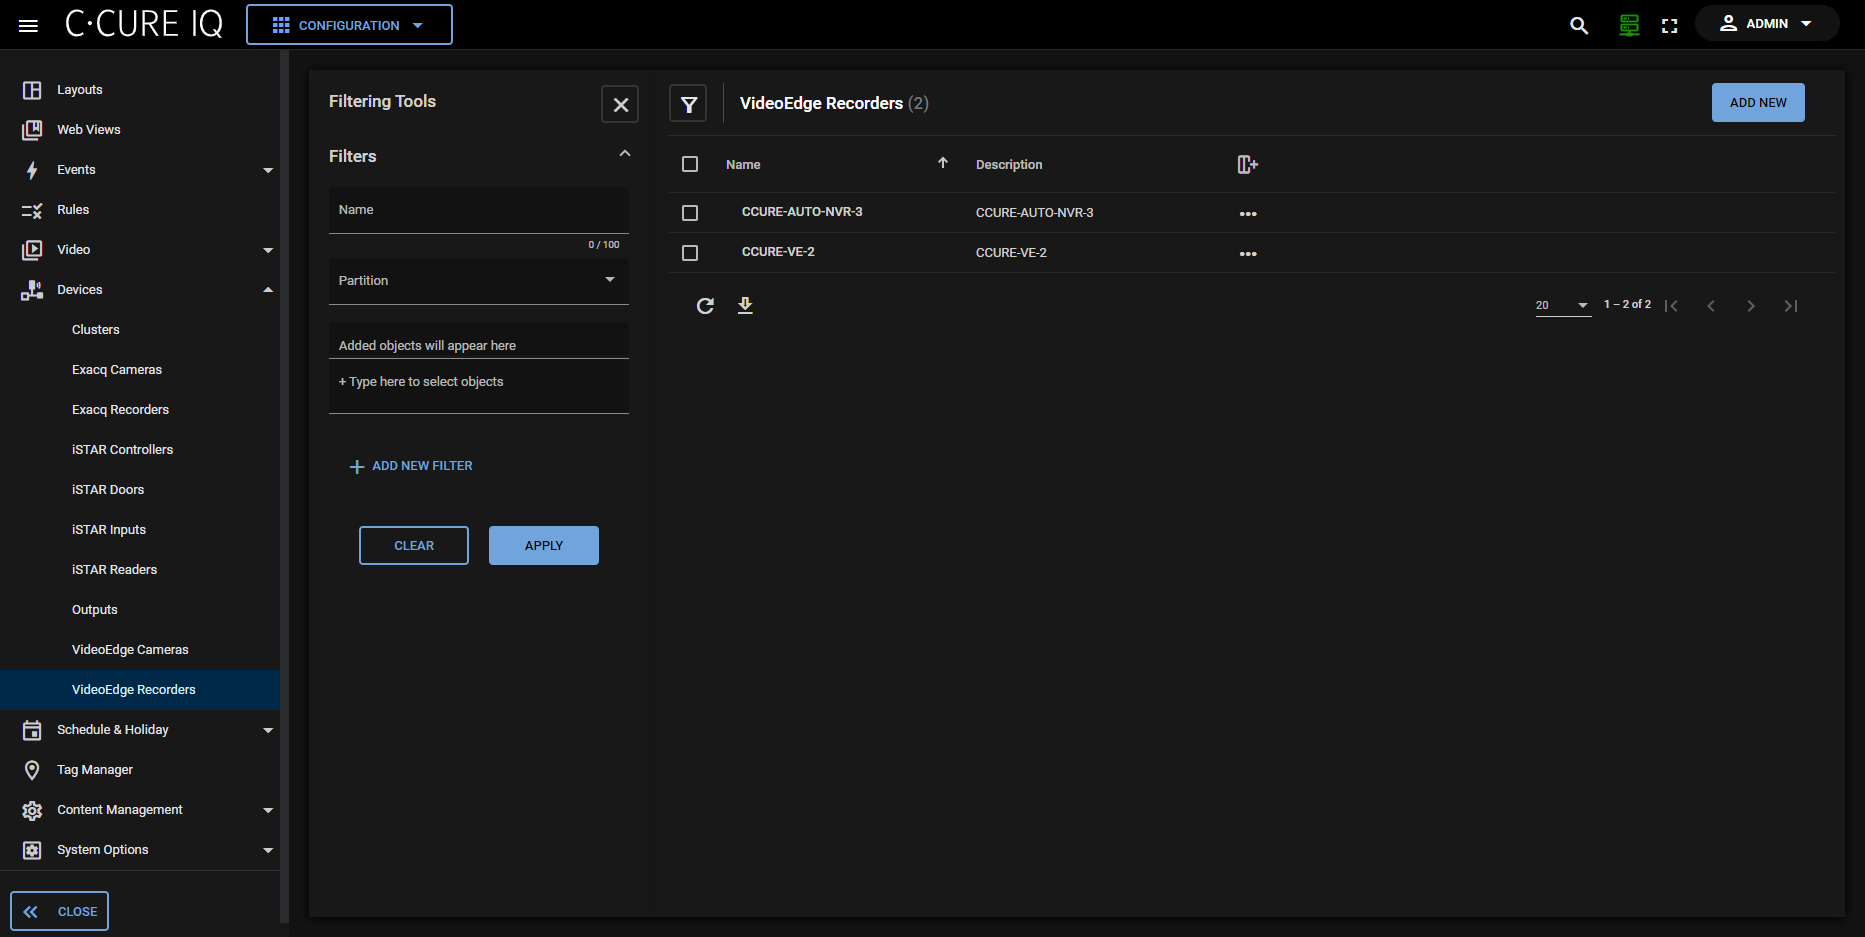Open the server status icon

1629,26
